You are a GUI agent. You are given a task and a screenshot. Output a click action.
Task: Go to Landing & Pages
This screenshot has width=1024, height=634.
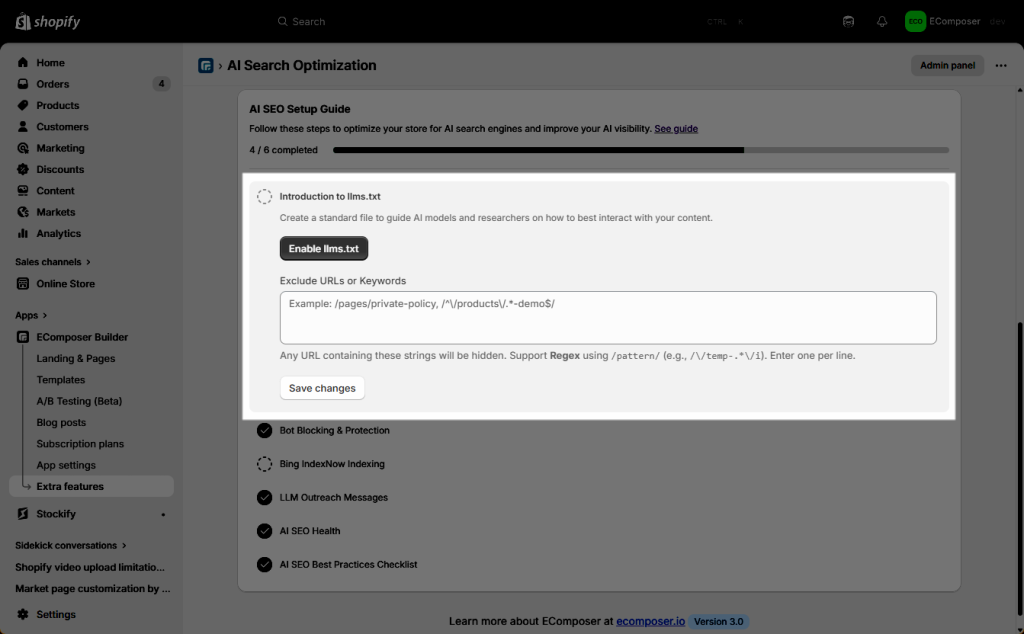click(x=76, y=358)
